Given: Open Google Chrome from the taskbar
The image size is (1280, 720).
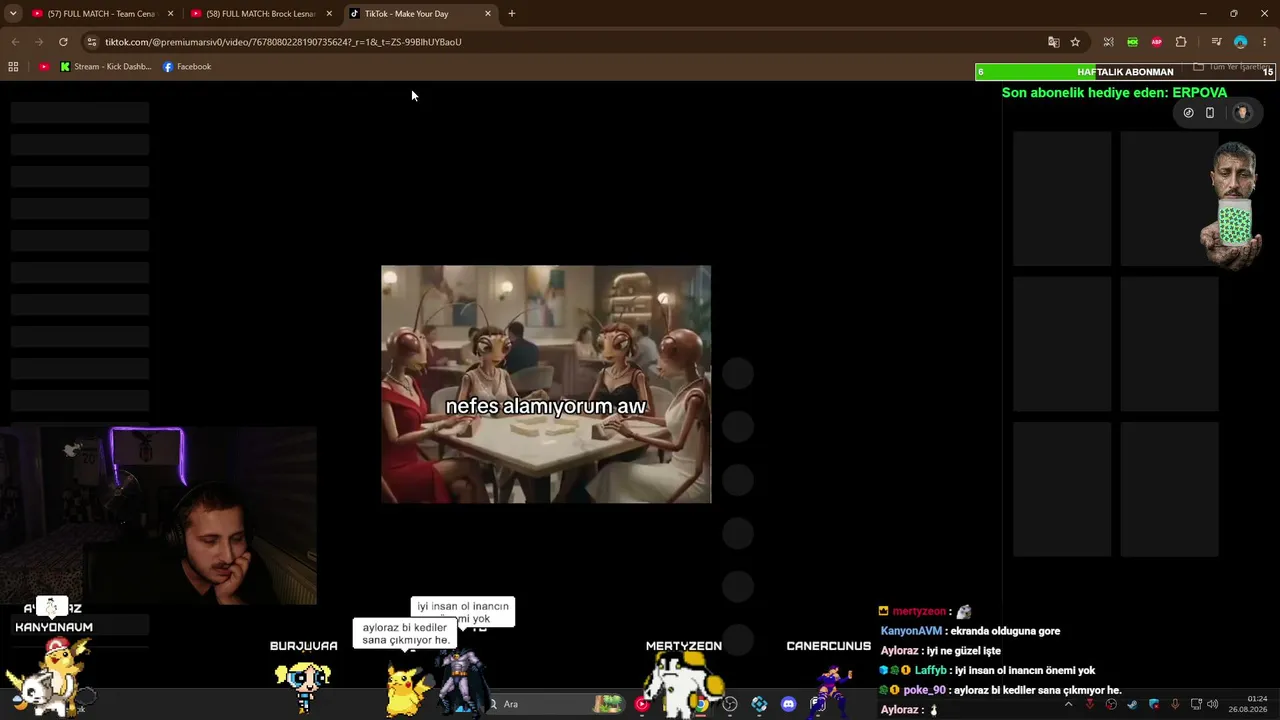Looking at the screenshot, I should 701,704.
